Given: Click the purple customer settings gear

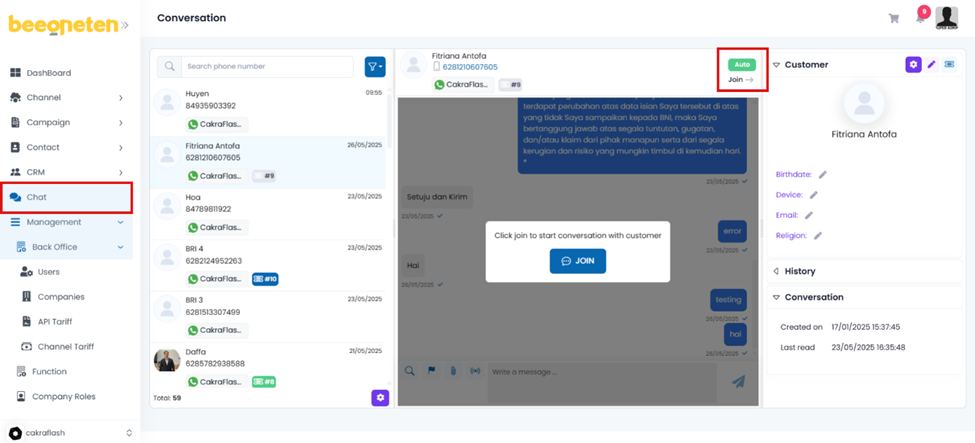Looking at the screenshot, I should pyautogui.click(x=913, y=65).
